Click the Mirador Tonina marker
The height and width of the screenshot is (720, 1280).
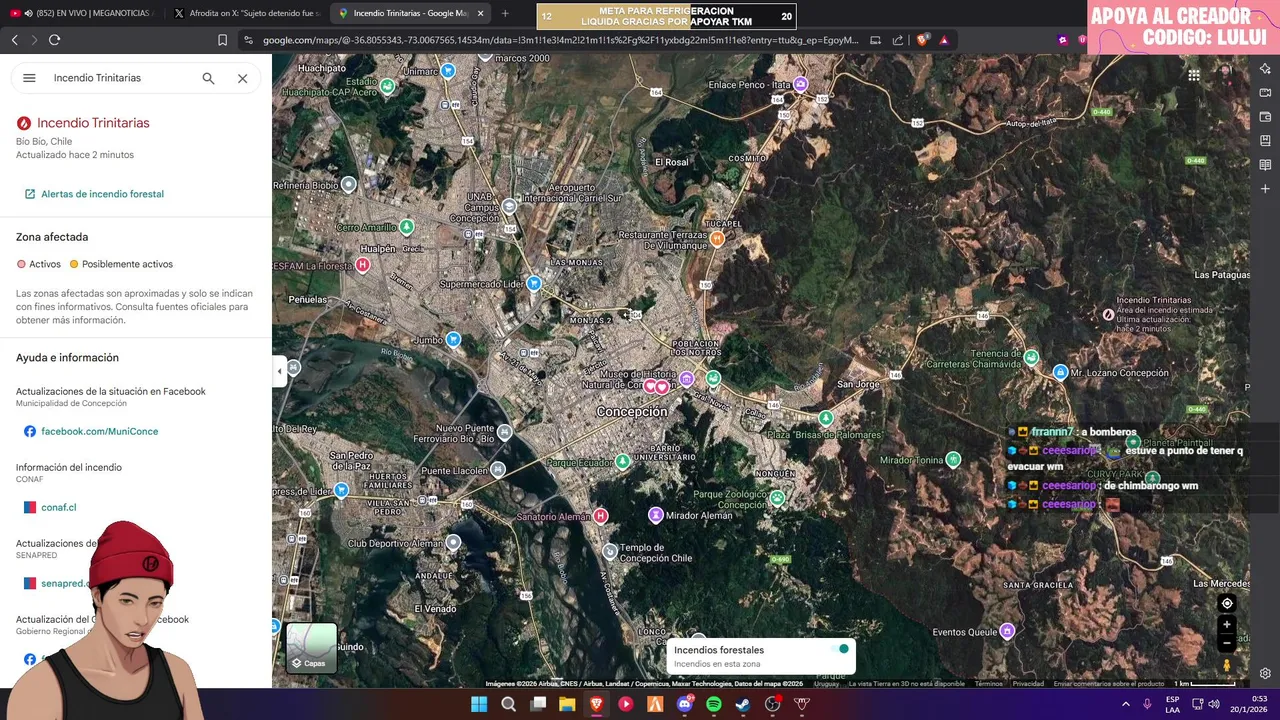[x=953, y=459]
